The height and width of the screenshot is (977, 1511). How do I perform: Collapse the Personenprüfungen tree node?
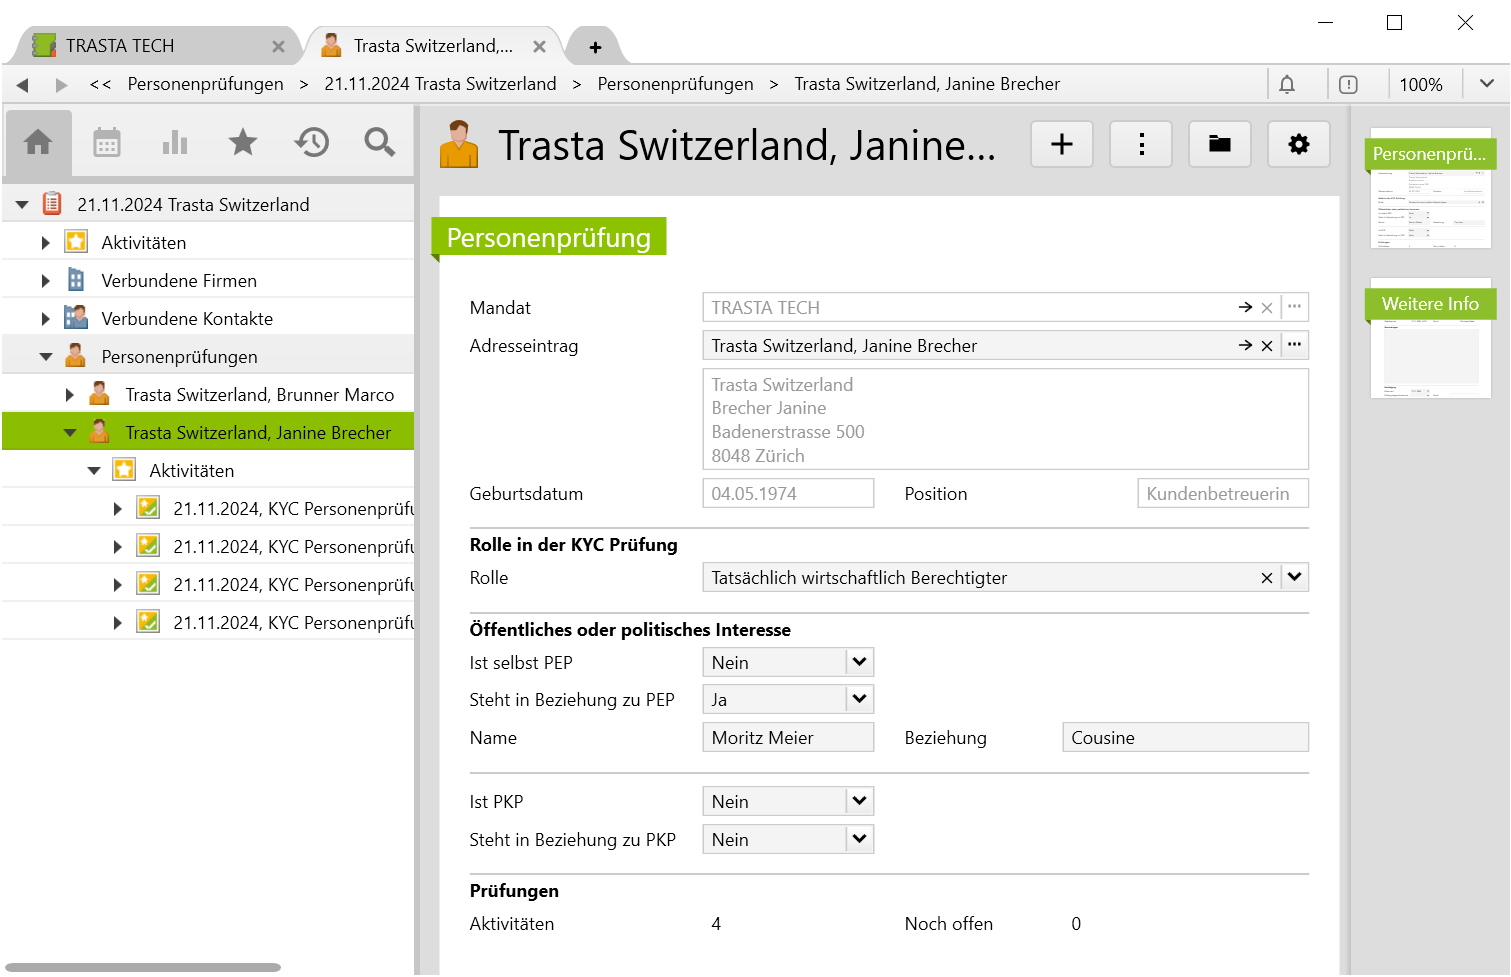click(x=45, y=357)
